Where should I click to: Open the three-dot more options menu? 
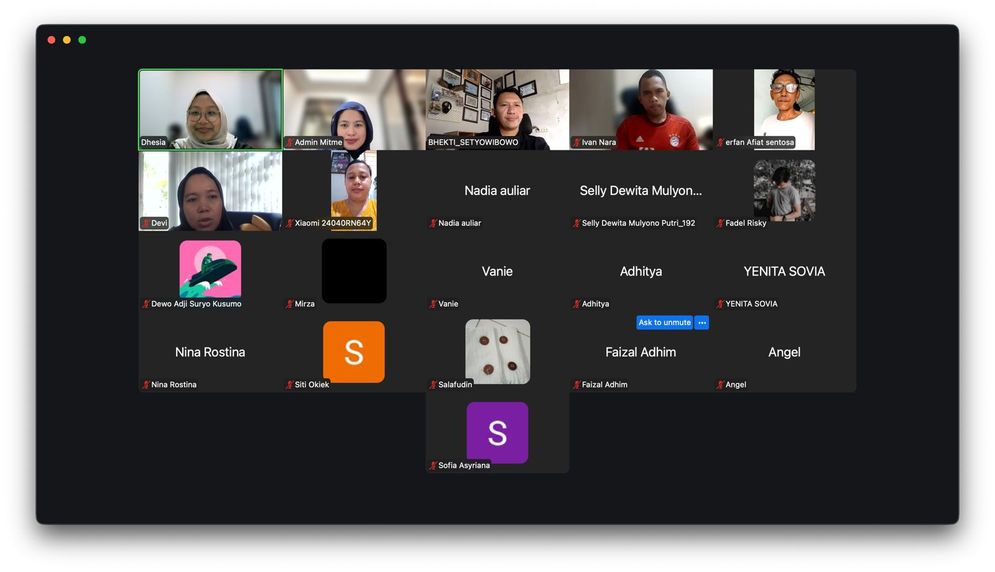(702, 323)
